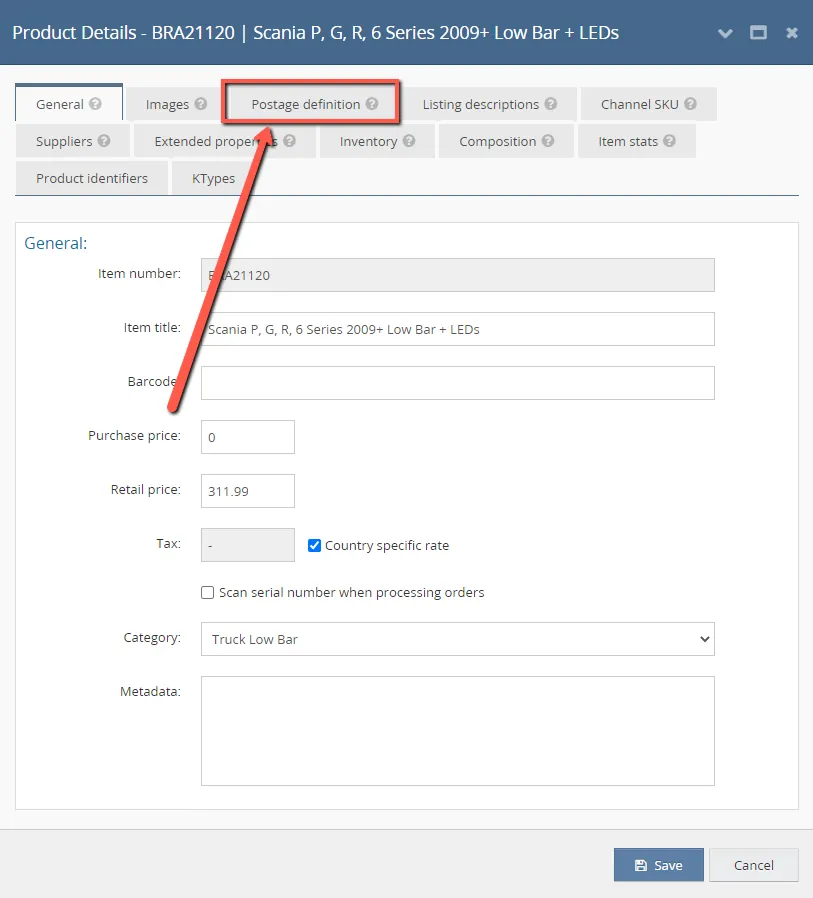Click into the Purchase price field

click(x=247, y=437)
